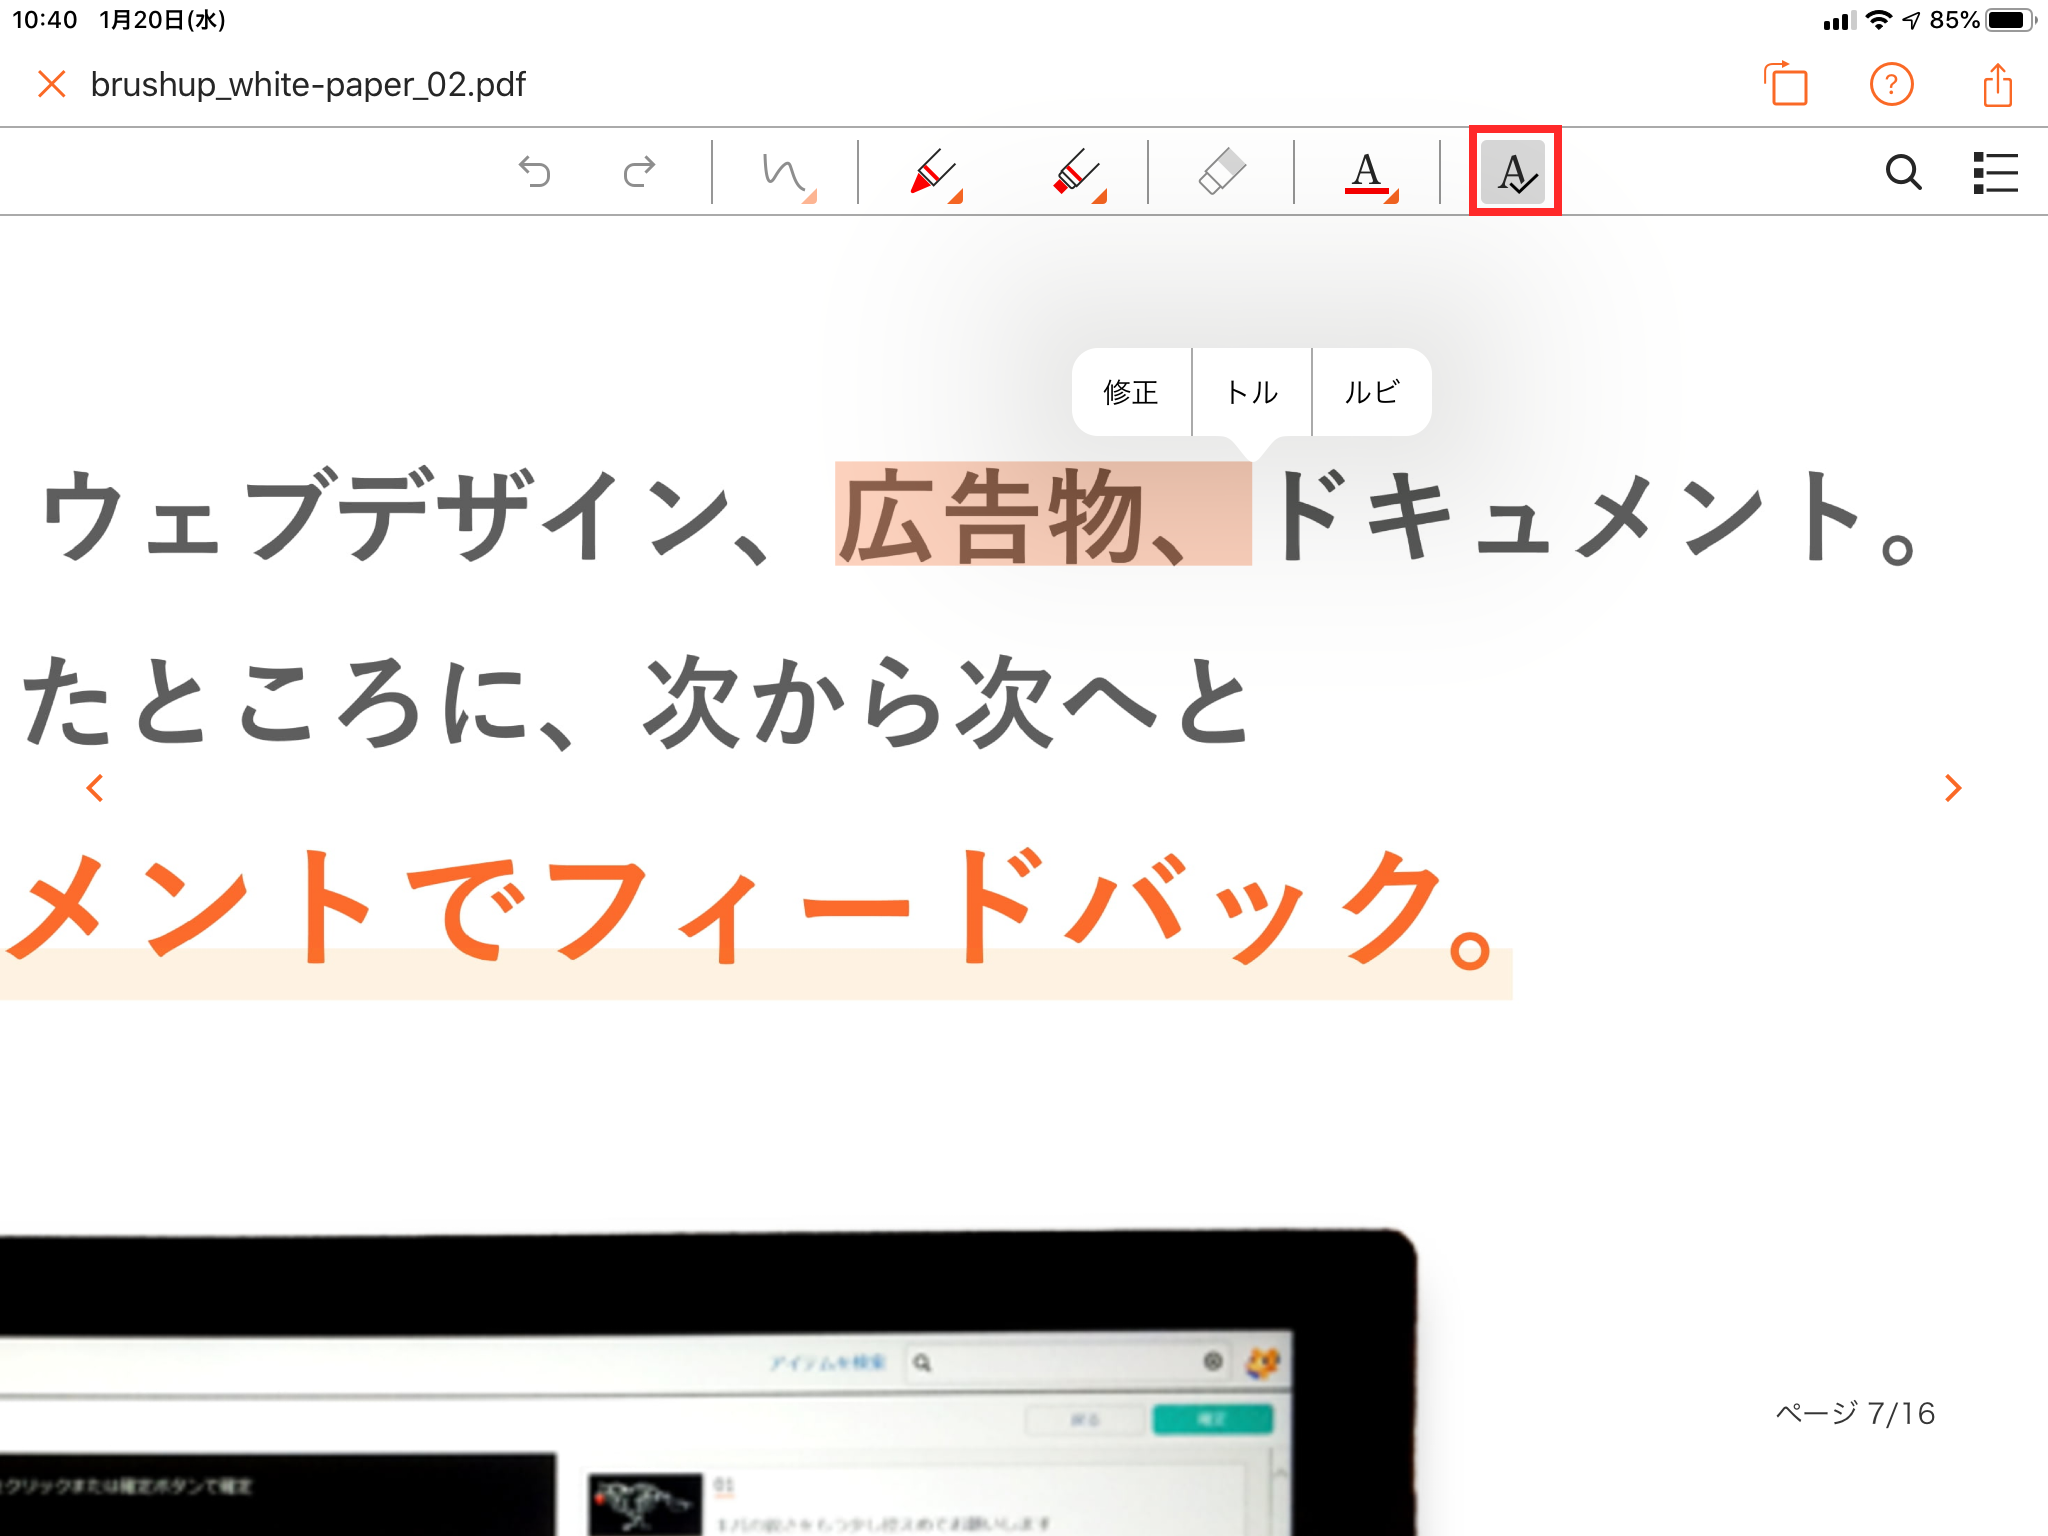Image resolution: width=2048 pixels, height=1536 pixels.
Task: Choose トル from the popup menu
Action: [x=1252, y=392]
